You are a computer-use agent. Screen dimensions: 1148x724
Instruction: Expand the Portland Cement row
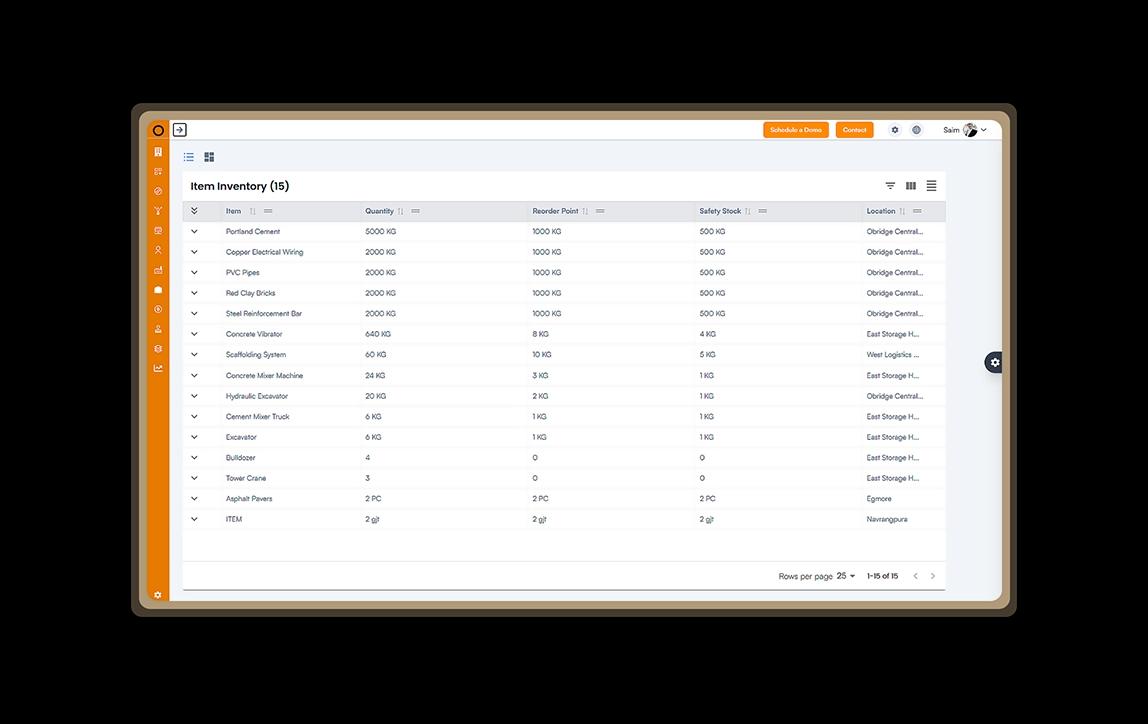[194, 231]
